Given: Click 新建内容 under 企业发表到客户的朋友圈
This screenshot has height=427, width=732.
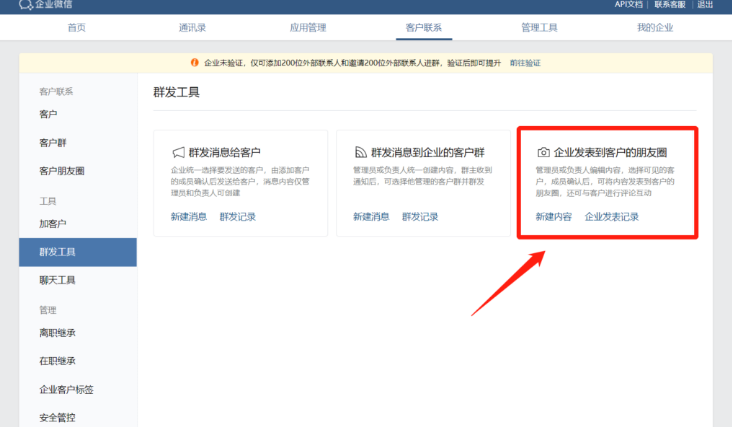Looking at the screenshot, I should click(553, 216).
